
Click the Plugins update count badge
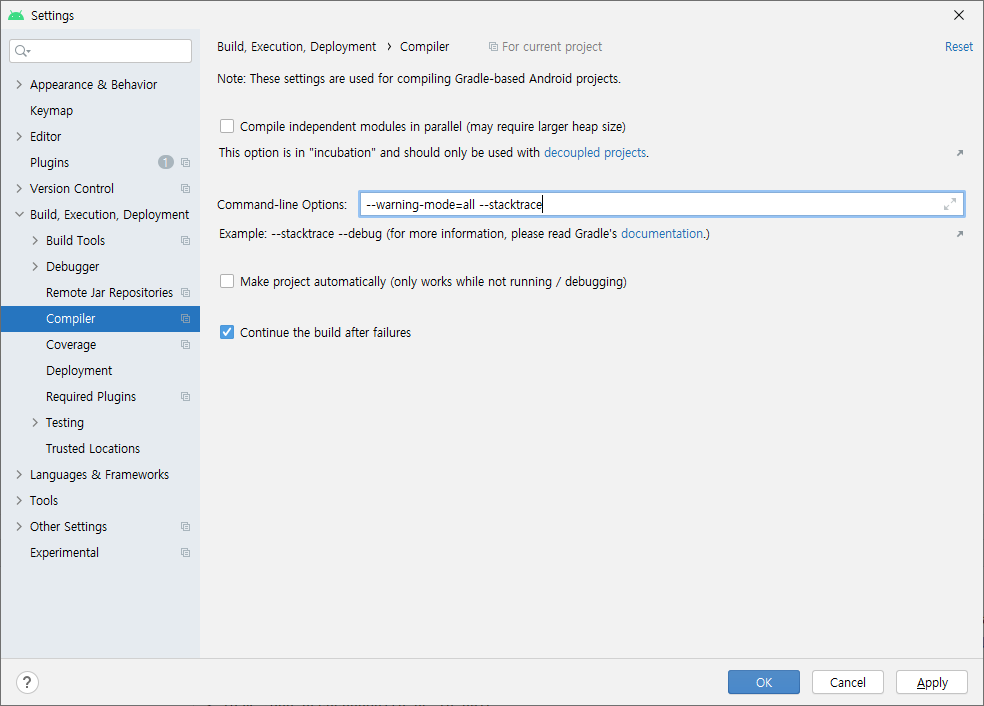(x=166, y=163)
